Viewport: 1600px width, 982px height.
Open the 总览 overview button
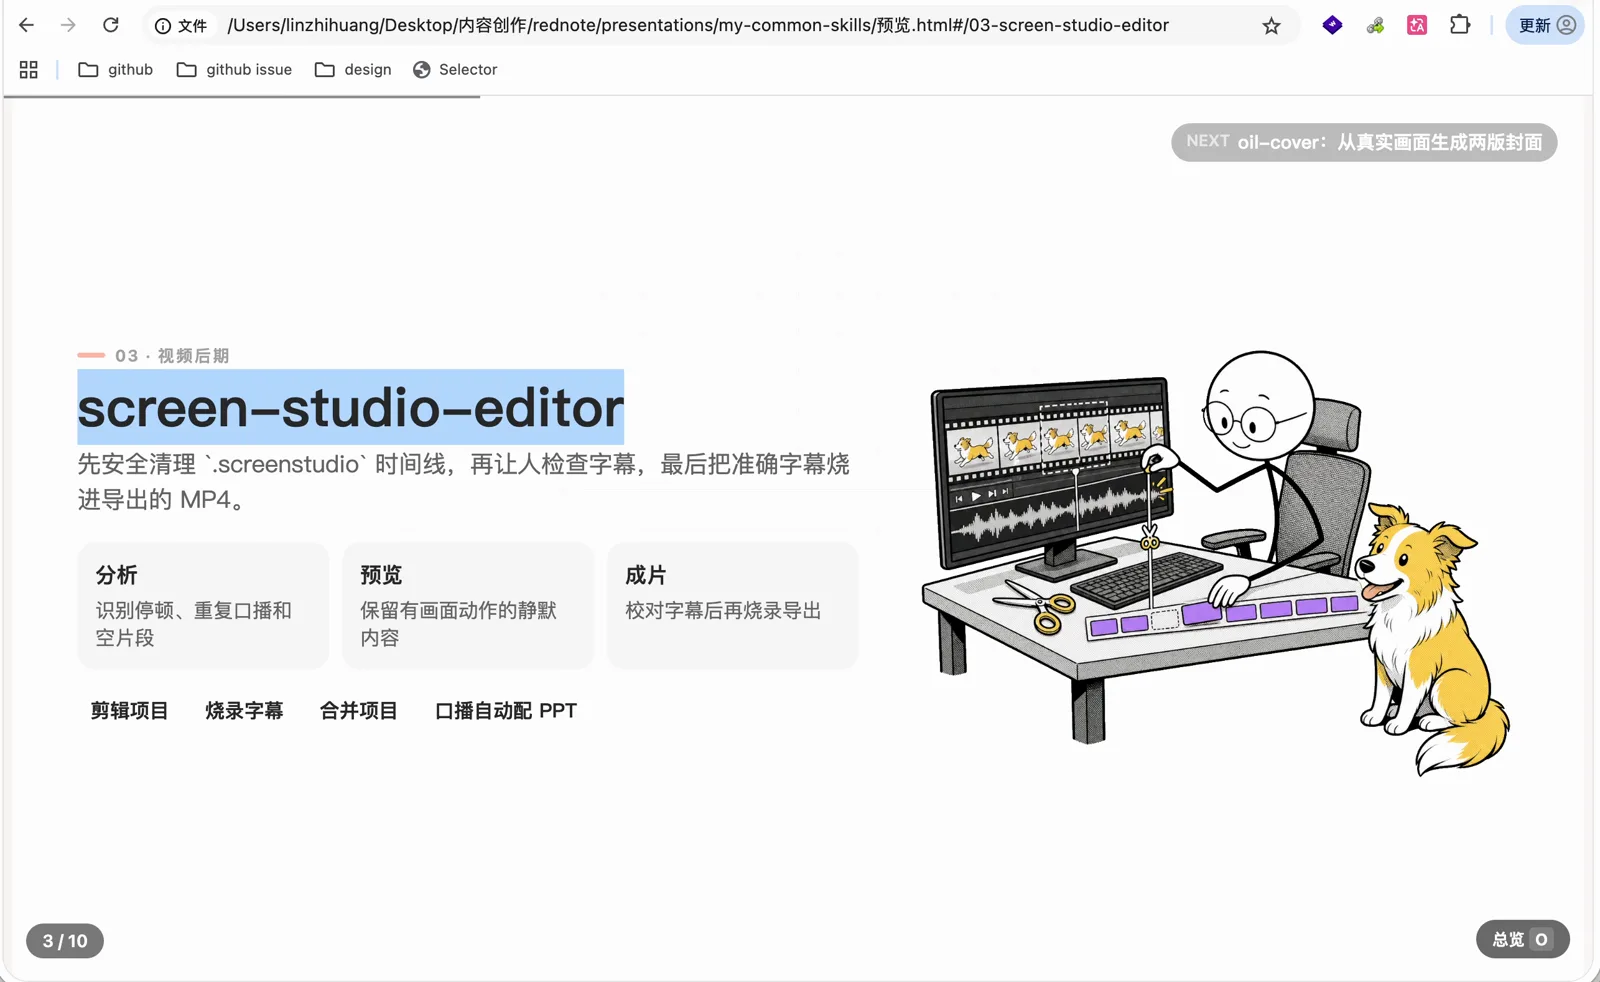point(1522,939)
